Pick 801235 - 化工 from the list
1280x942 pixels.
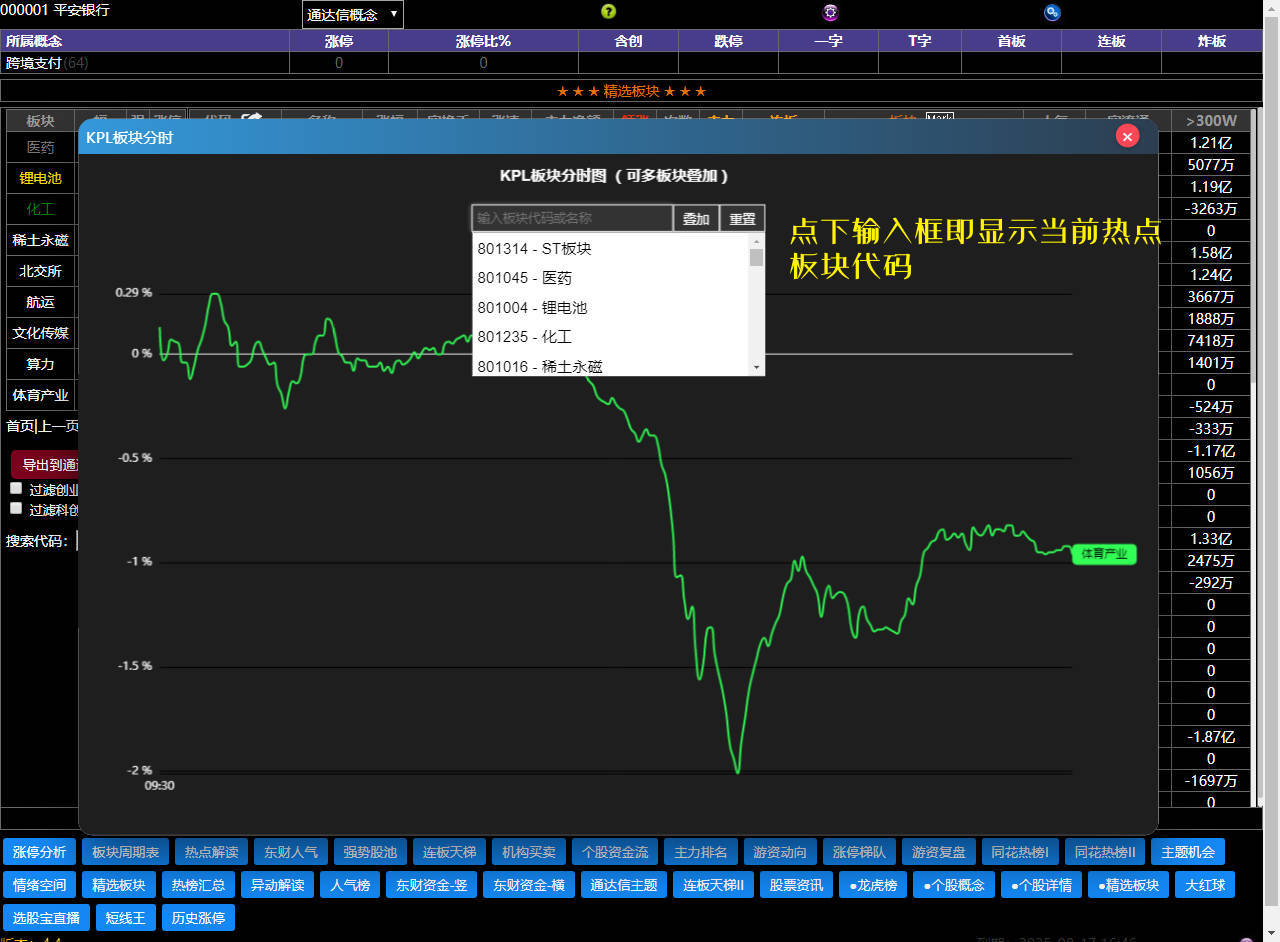pos(525,337)
